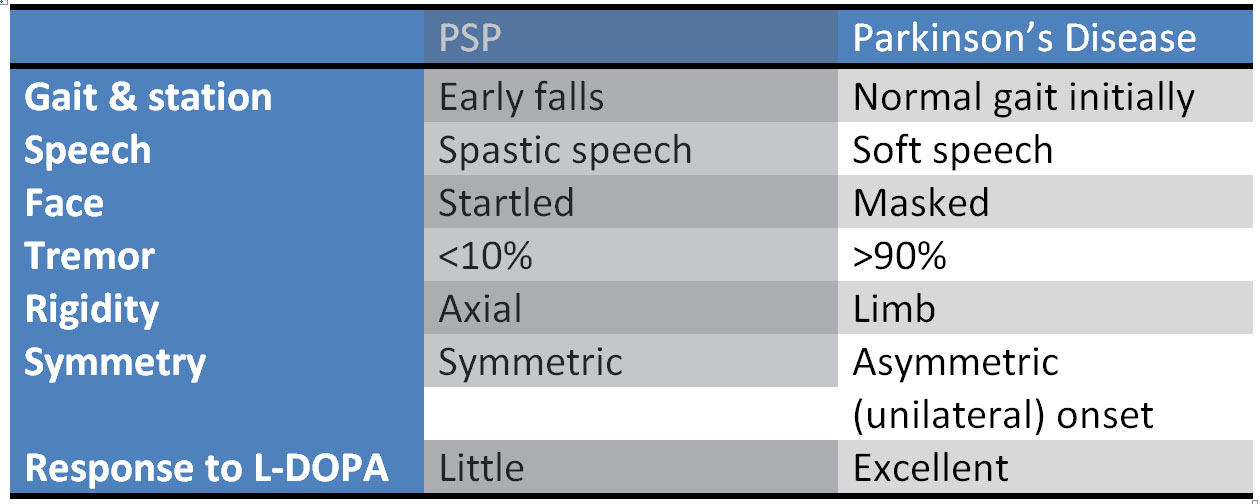Image resolution: width=1260 pixels, height=504 pixels.
Task: Select the Speech row label
Action: pyautogui.click(x=88, y=150)
